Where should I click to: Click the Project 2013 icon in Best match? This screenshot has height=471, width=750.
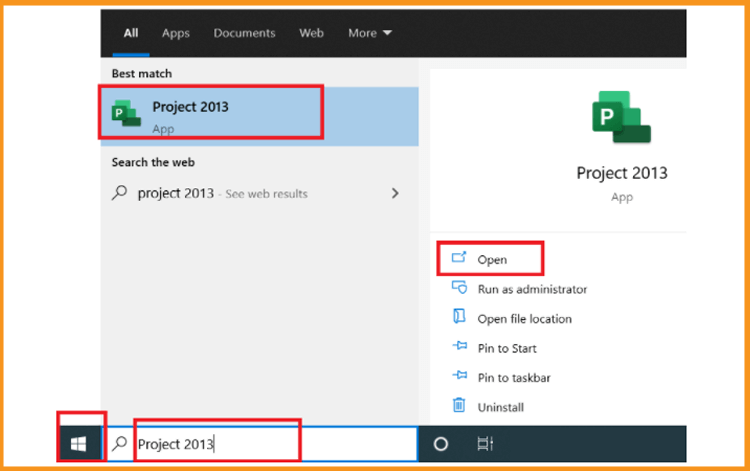click(x=126, y=113)
